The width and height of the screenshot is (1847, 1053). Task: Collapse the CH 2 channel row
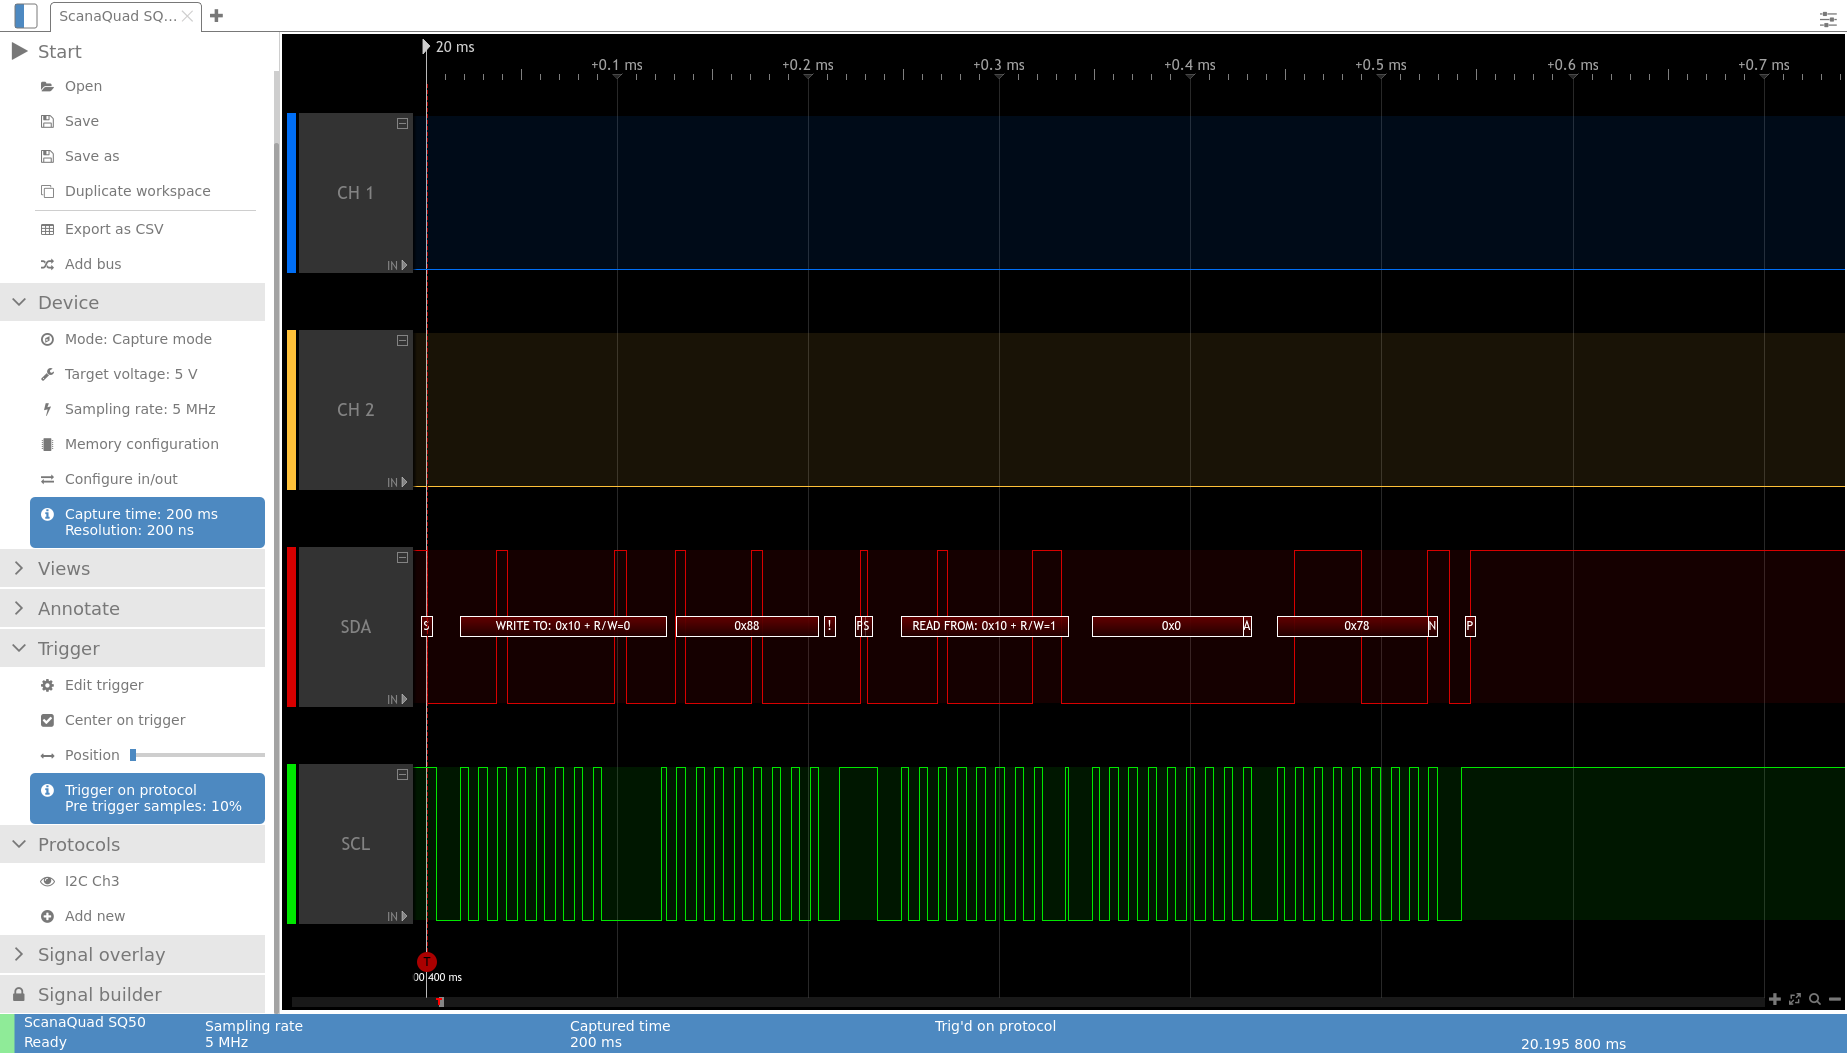[x=402, y=341]
